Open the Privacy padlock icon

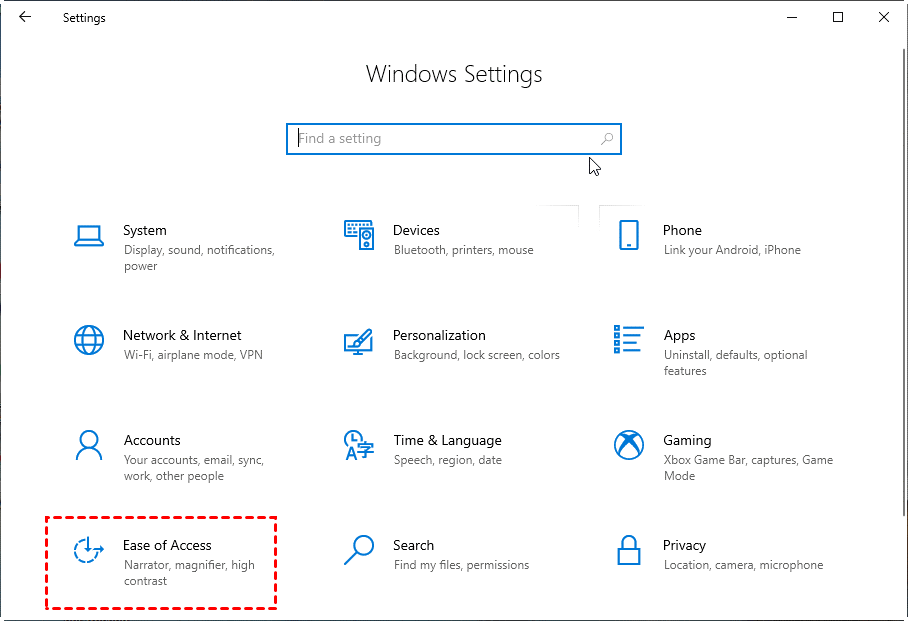[x=628, y=550]
